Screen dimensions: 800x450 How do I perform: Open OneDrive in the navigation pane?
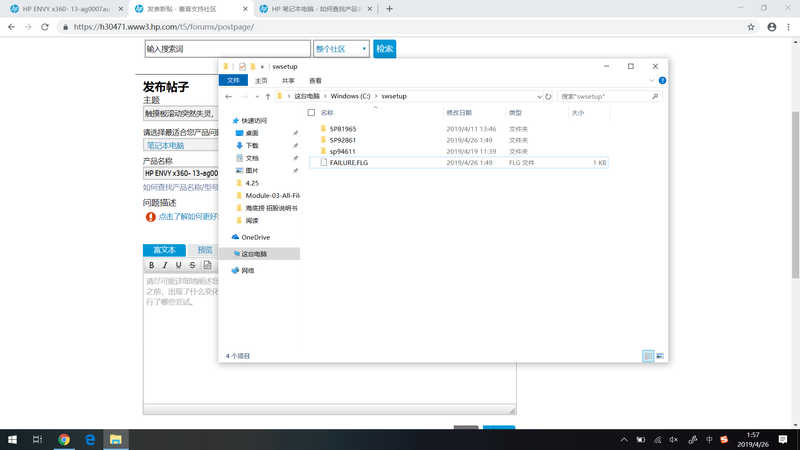coord(255,237)
